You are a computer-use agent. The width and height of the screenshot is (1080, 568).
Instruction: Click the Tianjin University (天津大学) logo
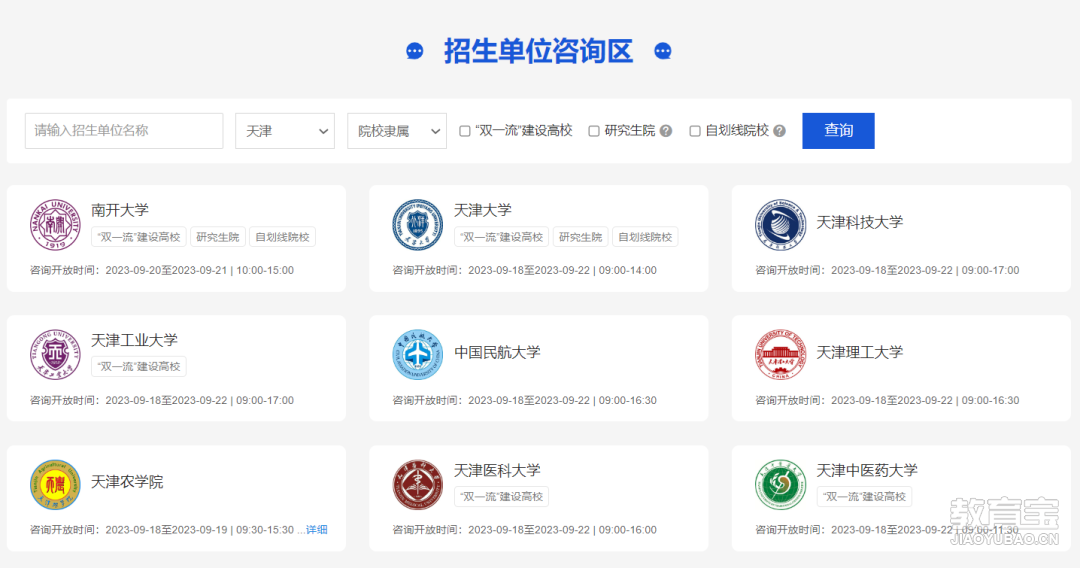point(417,225)
